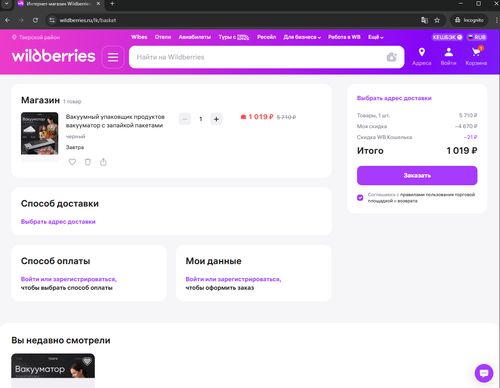Open the Wibes menu link

click(x=139, y=37)
